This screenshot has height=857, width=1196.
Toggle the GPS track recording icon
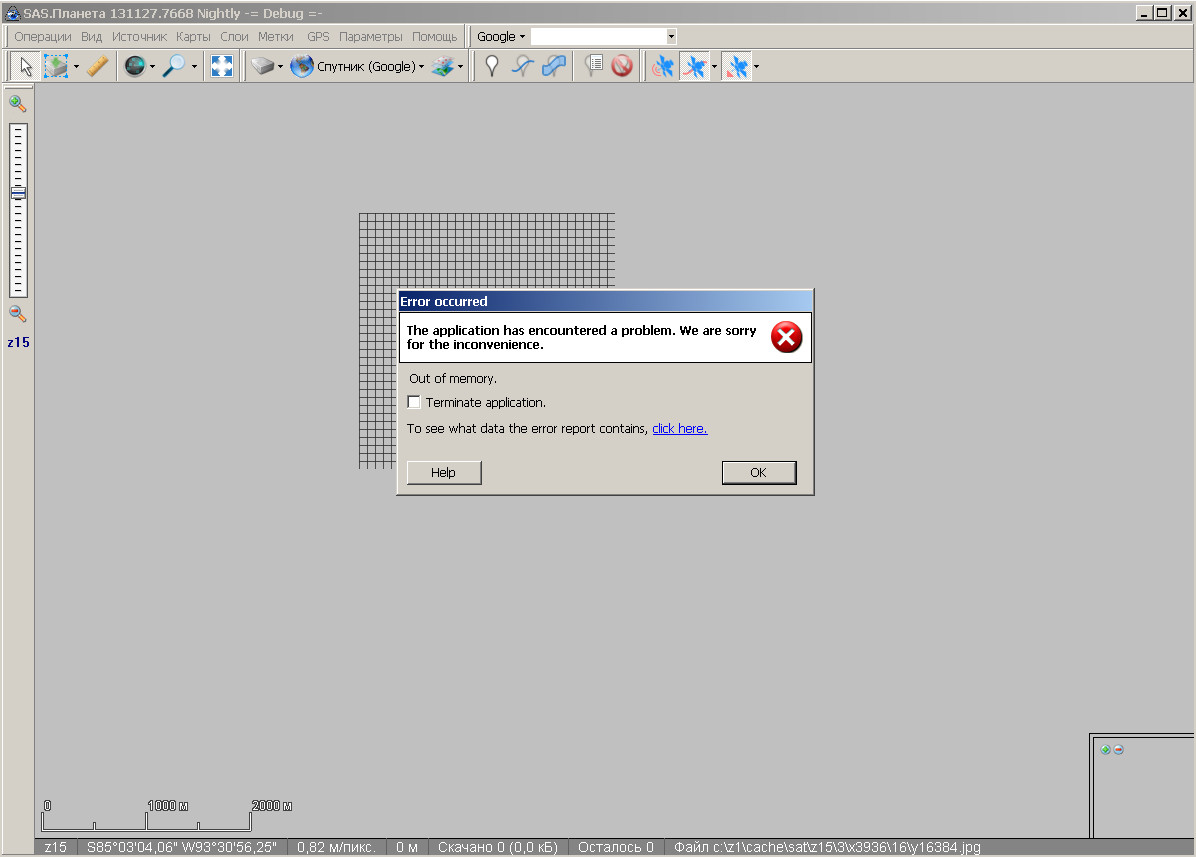(694, 67)
